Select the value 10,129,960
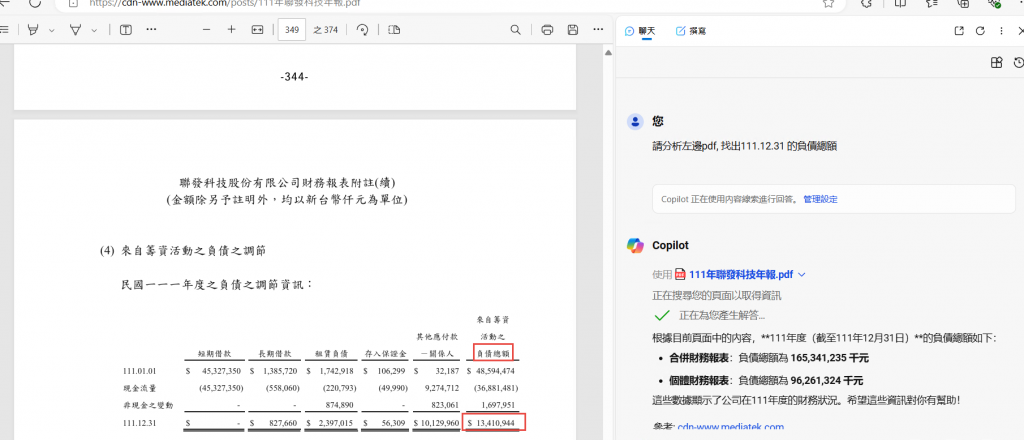Image resolution: width=1024 pixels, height=440 pixels. click(x=441, y=423)
